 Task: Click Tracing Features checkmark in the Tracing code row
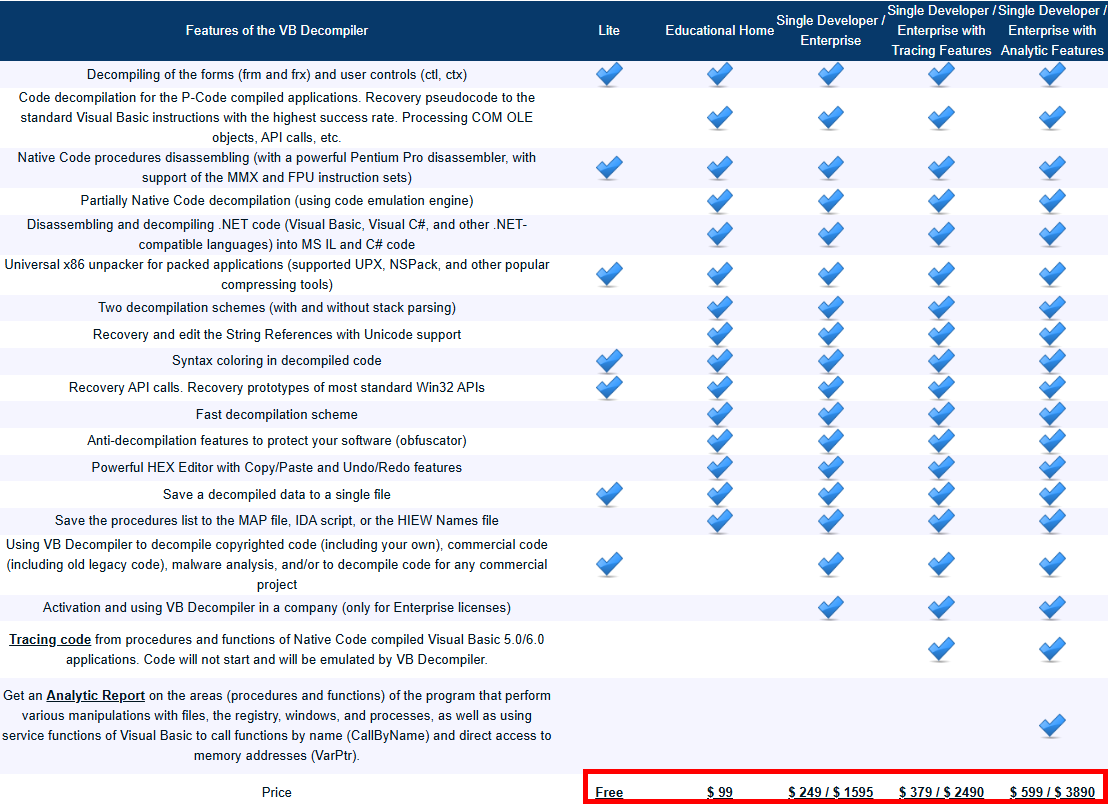coord(941,649)
